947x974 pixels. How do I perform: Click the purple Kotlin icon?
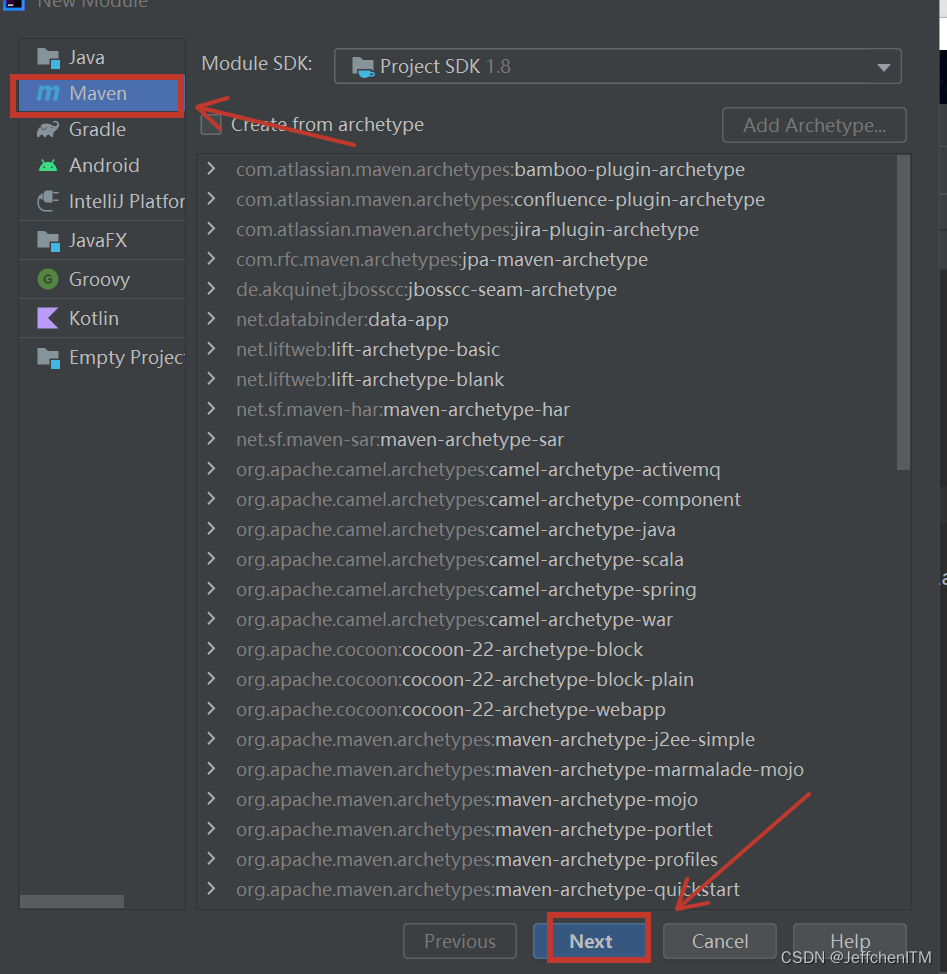[48, 318]
